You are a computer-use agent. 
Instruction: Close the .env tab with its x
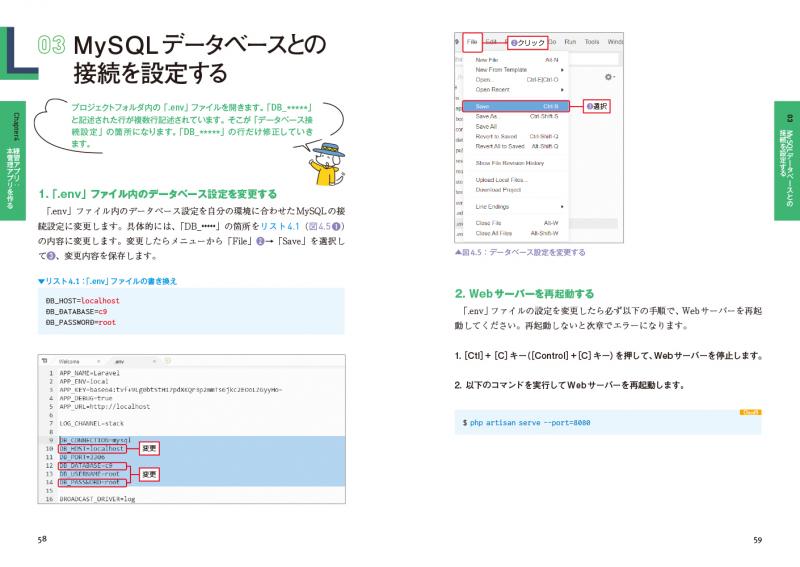pyautogui.click(x=154, y=361)
